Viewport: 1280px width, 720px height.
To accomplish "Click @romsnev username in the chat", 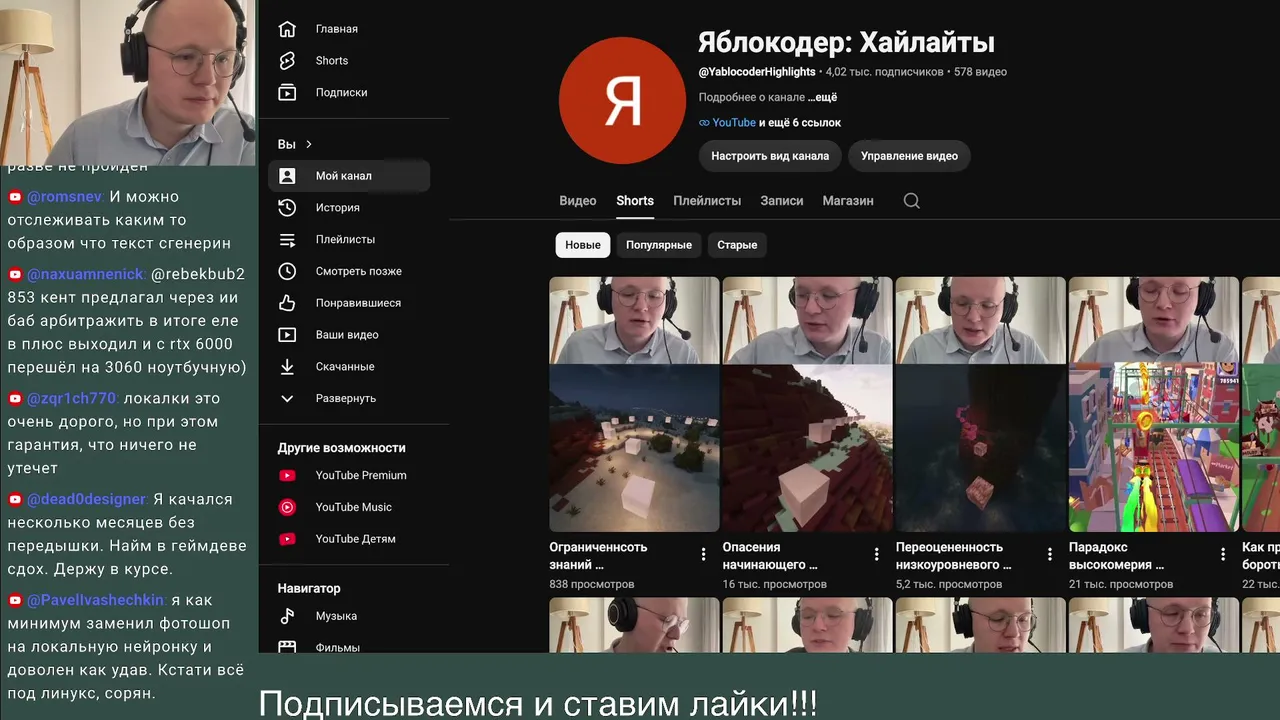I will click(66, 197).
